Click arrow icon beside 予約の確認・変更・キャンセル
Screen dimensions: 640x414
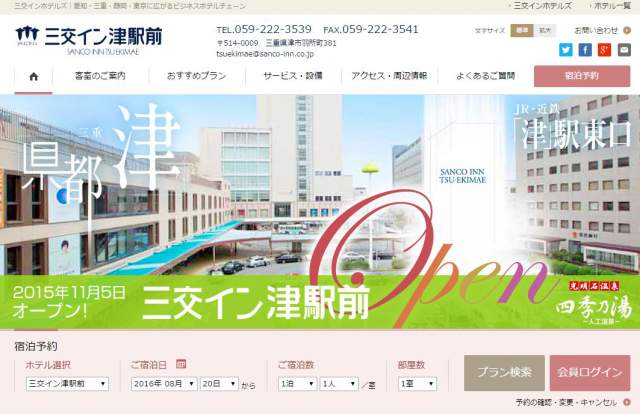point(627,403)
